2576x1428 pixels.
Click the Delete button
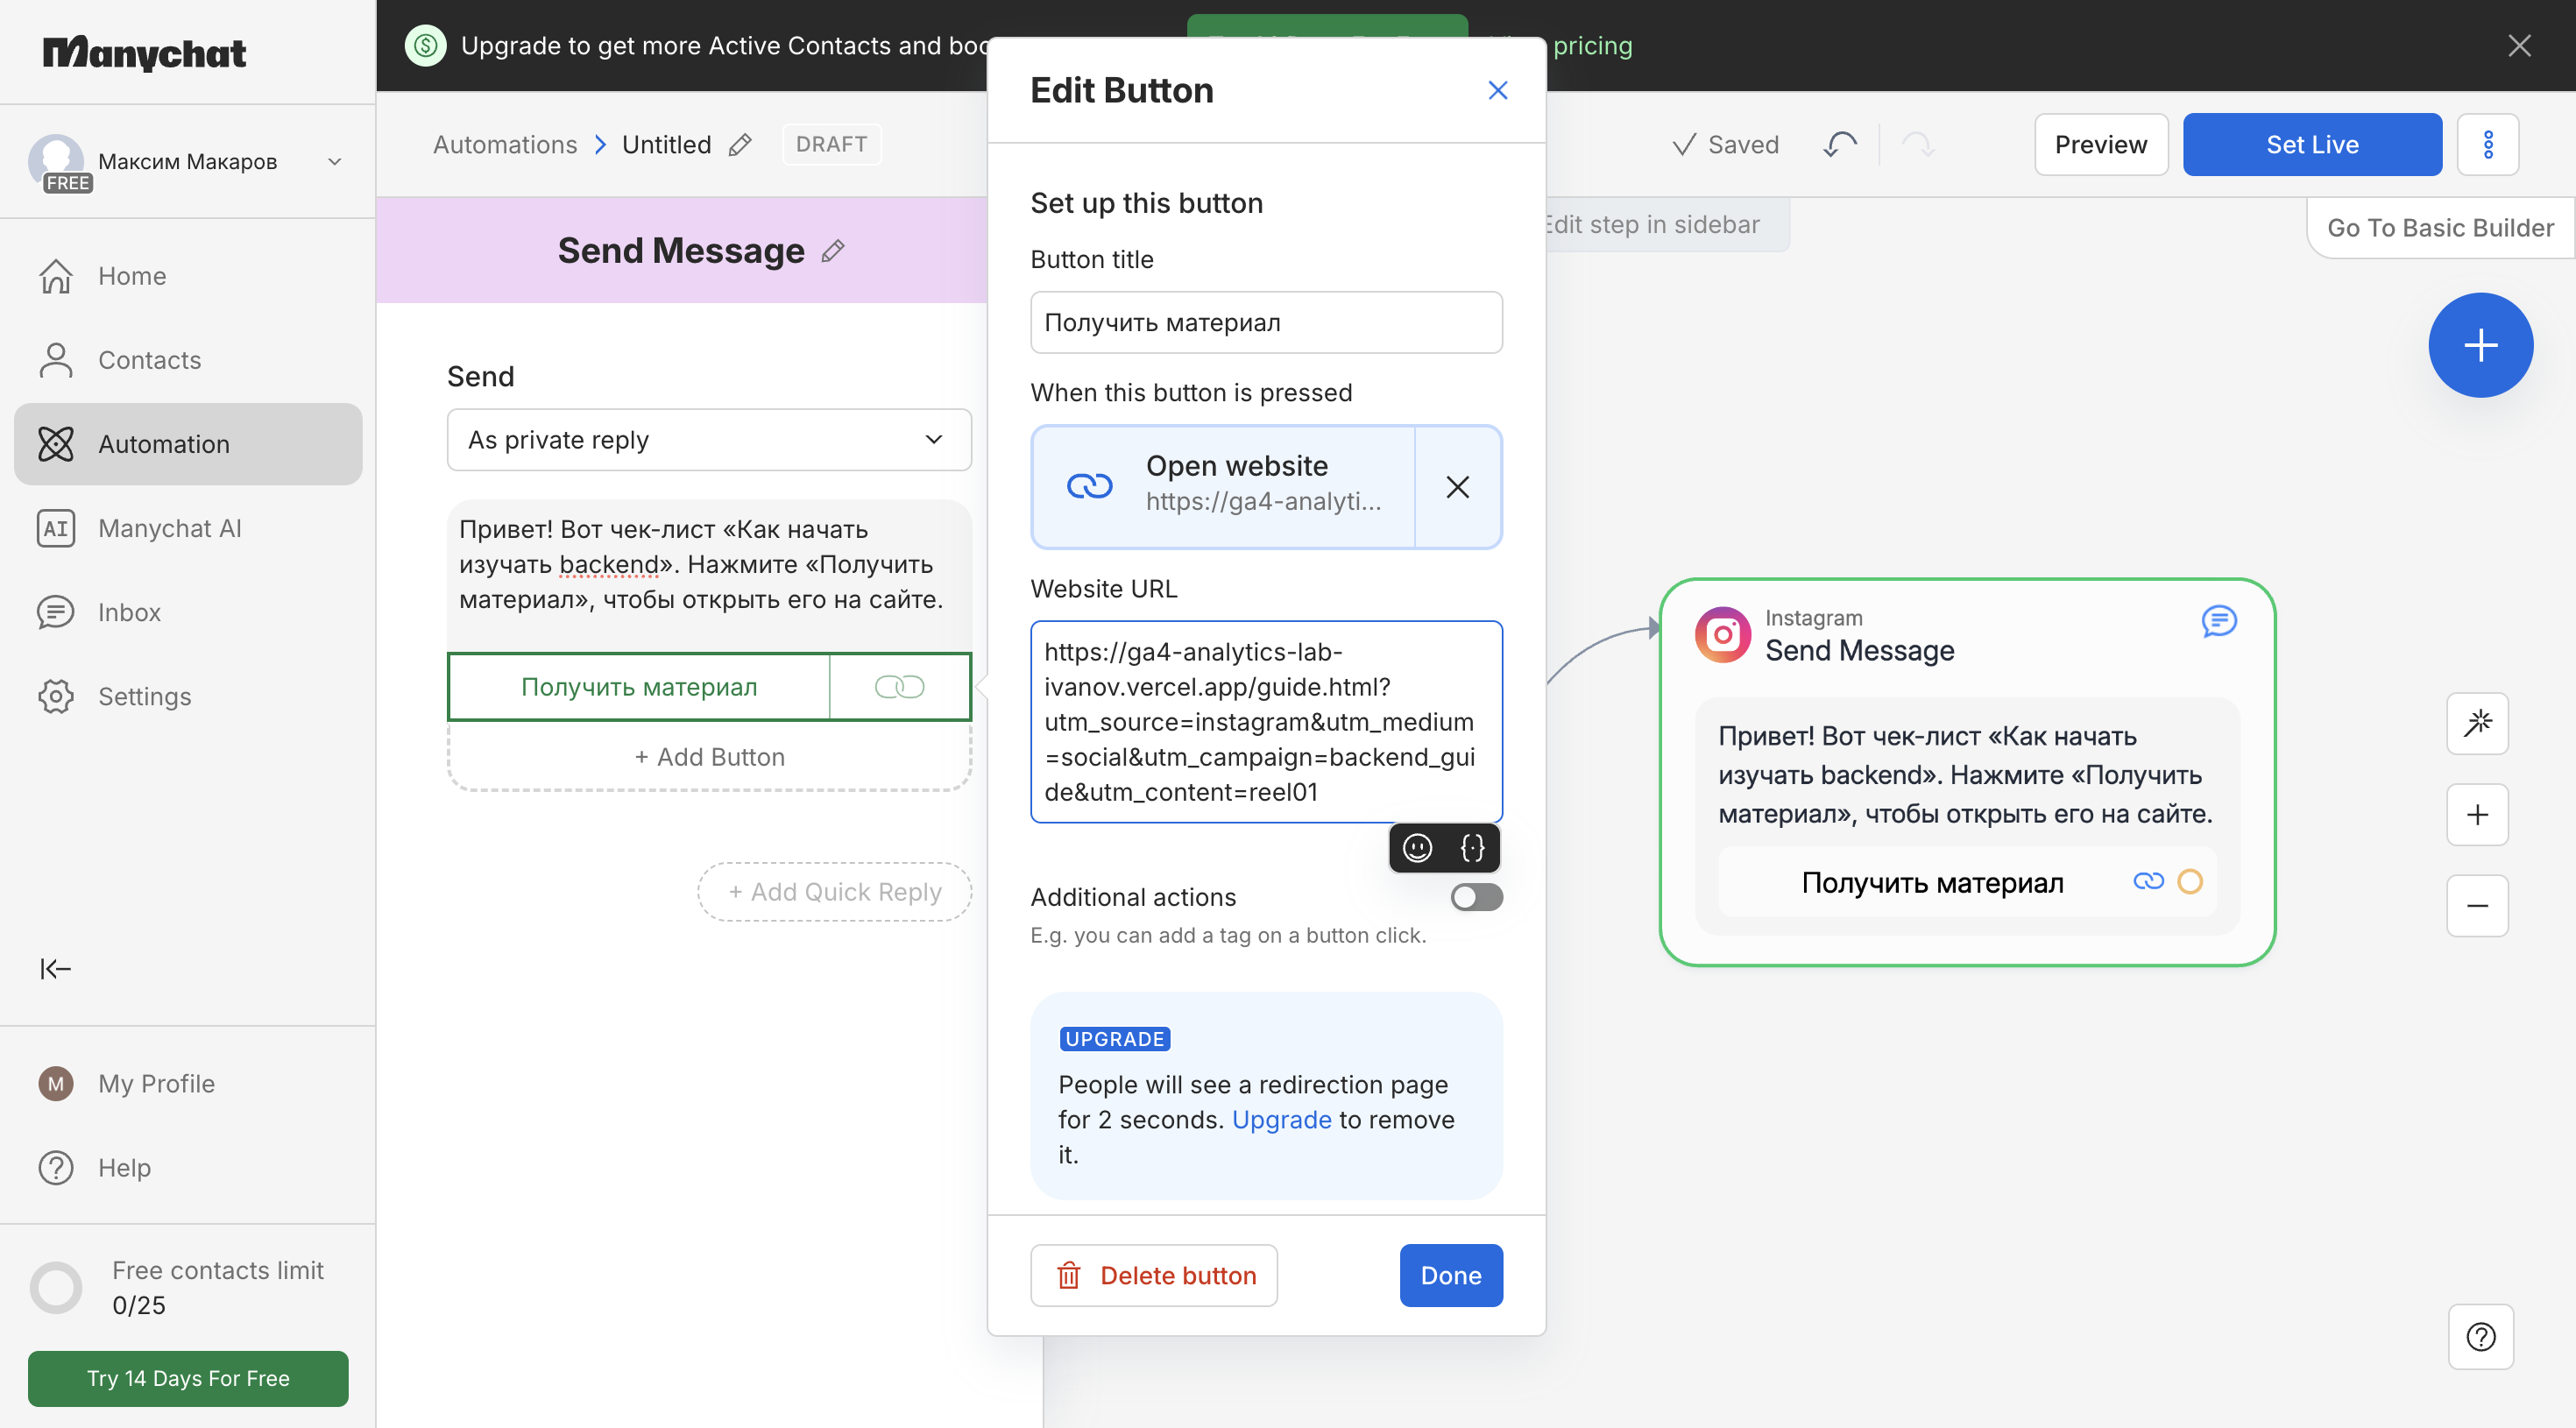pyautogui.click(x=1154, y=1275)
